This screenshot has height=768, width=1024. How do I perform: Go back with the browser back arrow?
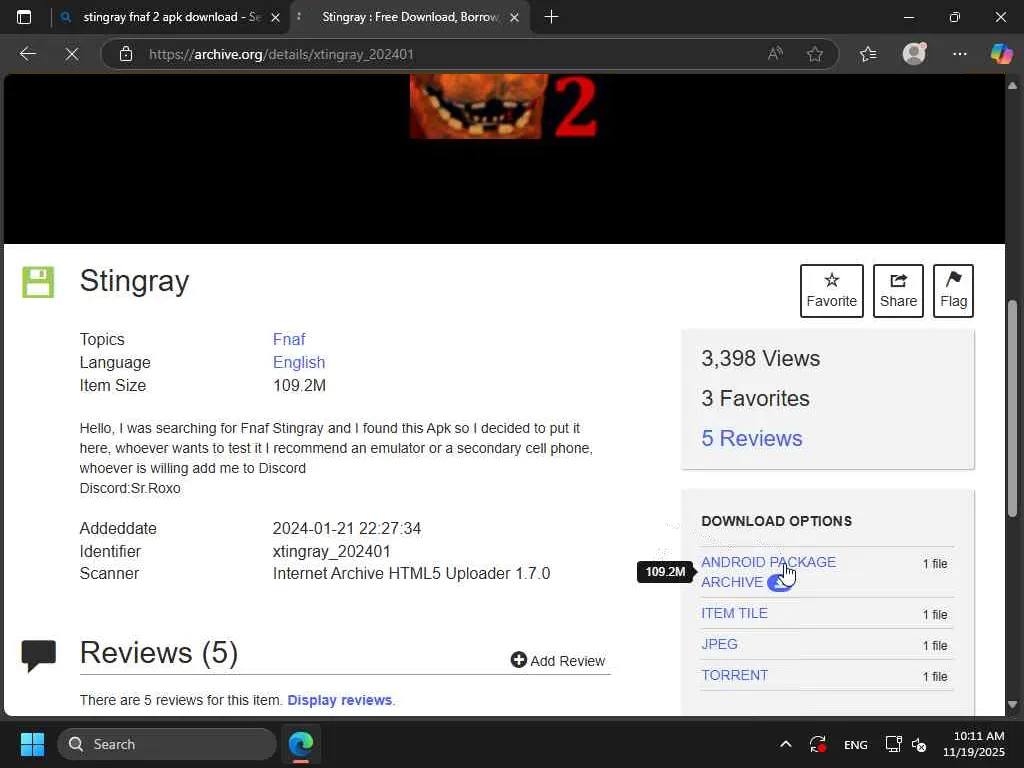click(x=27, y=54)
